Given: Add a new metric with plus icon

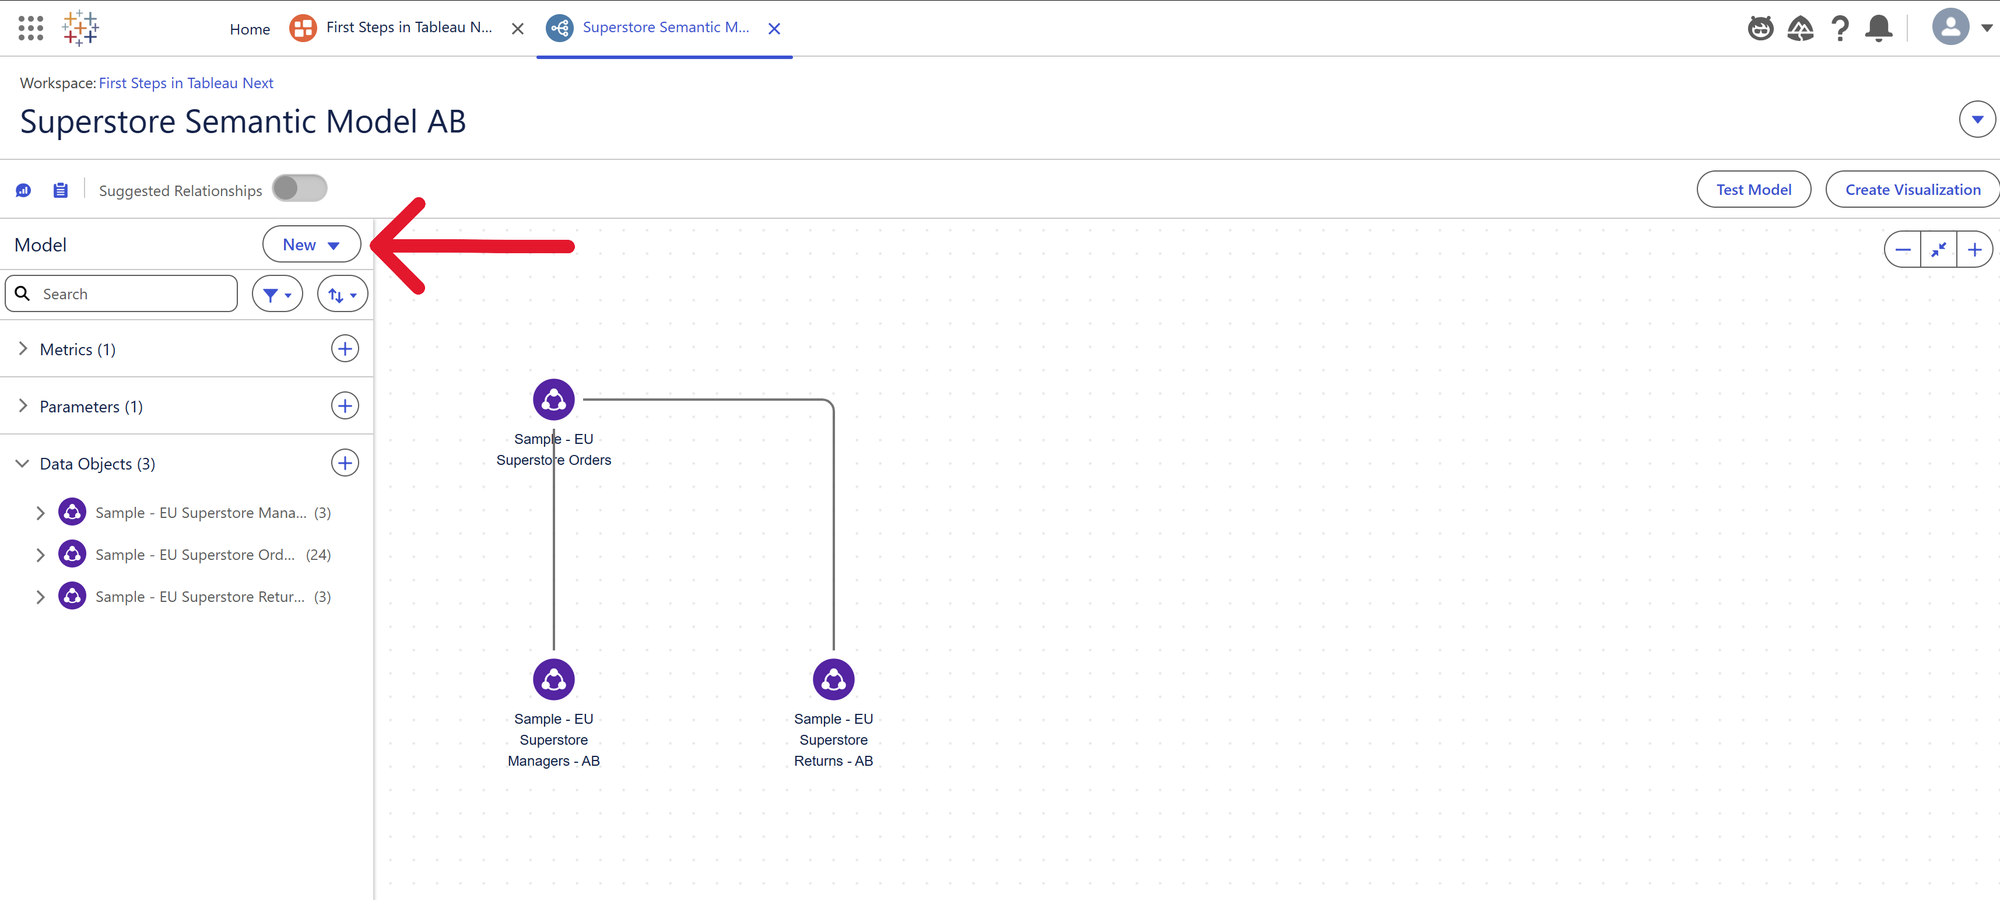Looking at the screenshot, I should click(x=345, y=349).
